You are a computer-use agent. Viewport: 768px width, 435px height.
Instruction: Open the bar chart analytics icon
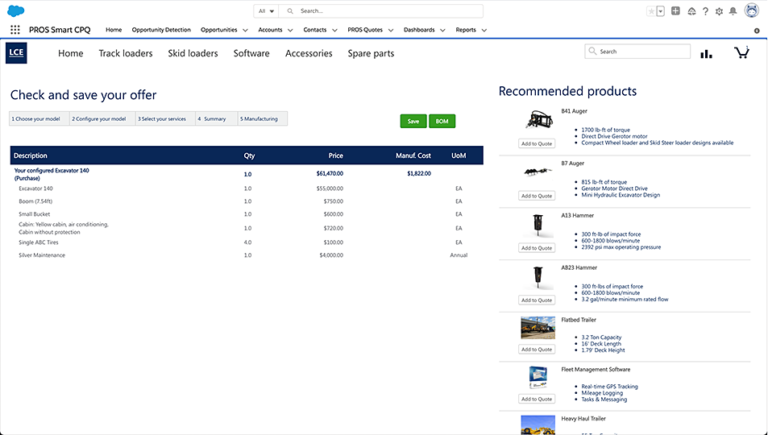pos(706,54)
